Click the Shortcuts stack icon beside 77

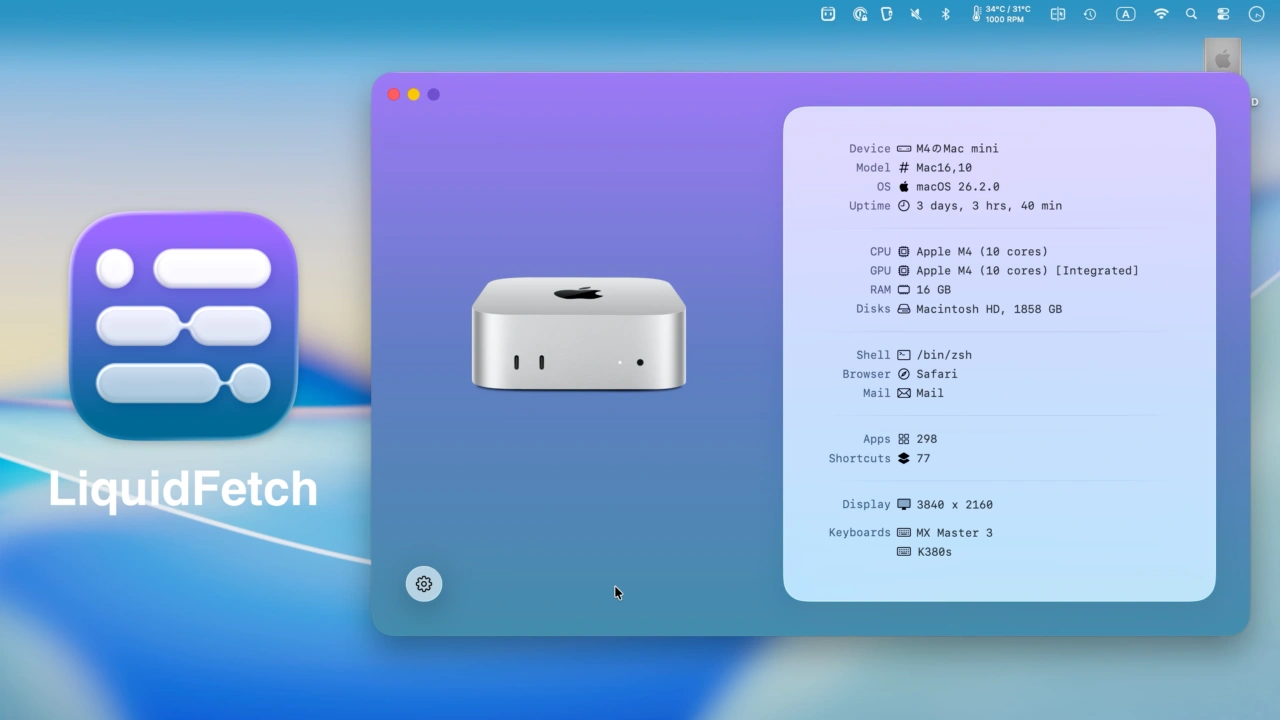(x=903, y=458)
